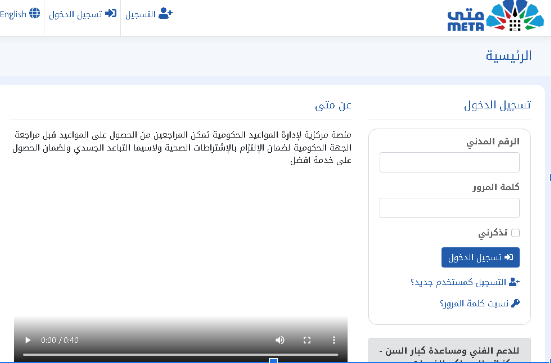
Task: Click the كلمة المرور label
Action: (x=496, y=187)
